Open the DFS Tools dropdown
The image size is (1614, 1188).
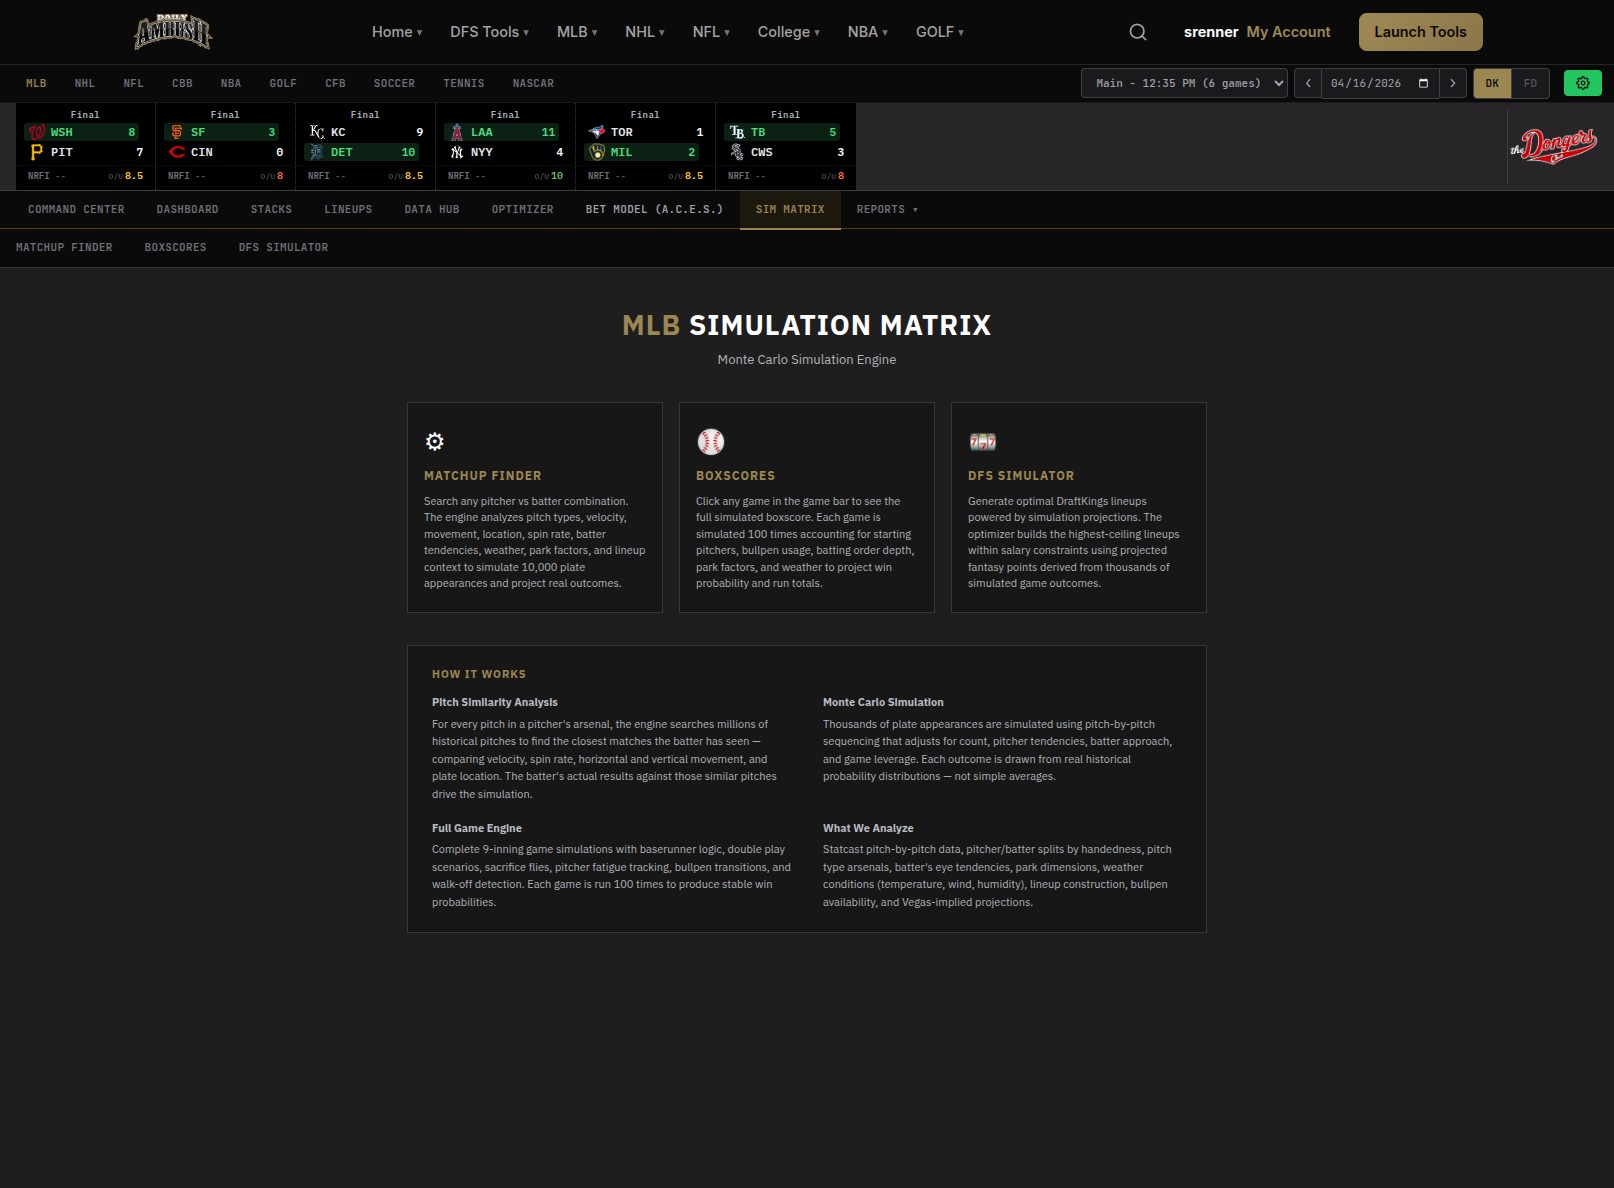click(x=489, y=31)
